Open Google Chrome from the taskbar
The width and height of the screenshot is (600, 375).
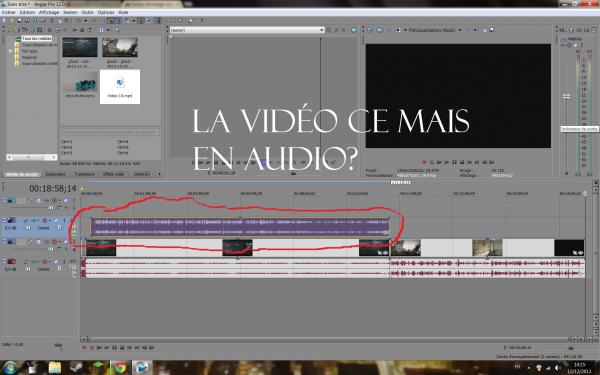pos(119,368)
